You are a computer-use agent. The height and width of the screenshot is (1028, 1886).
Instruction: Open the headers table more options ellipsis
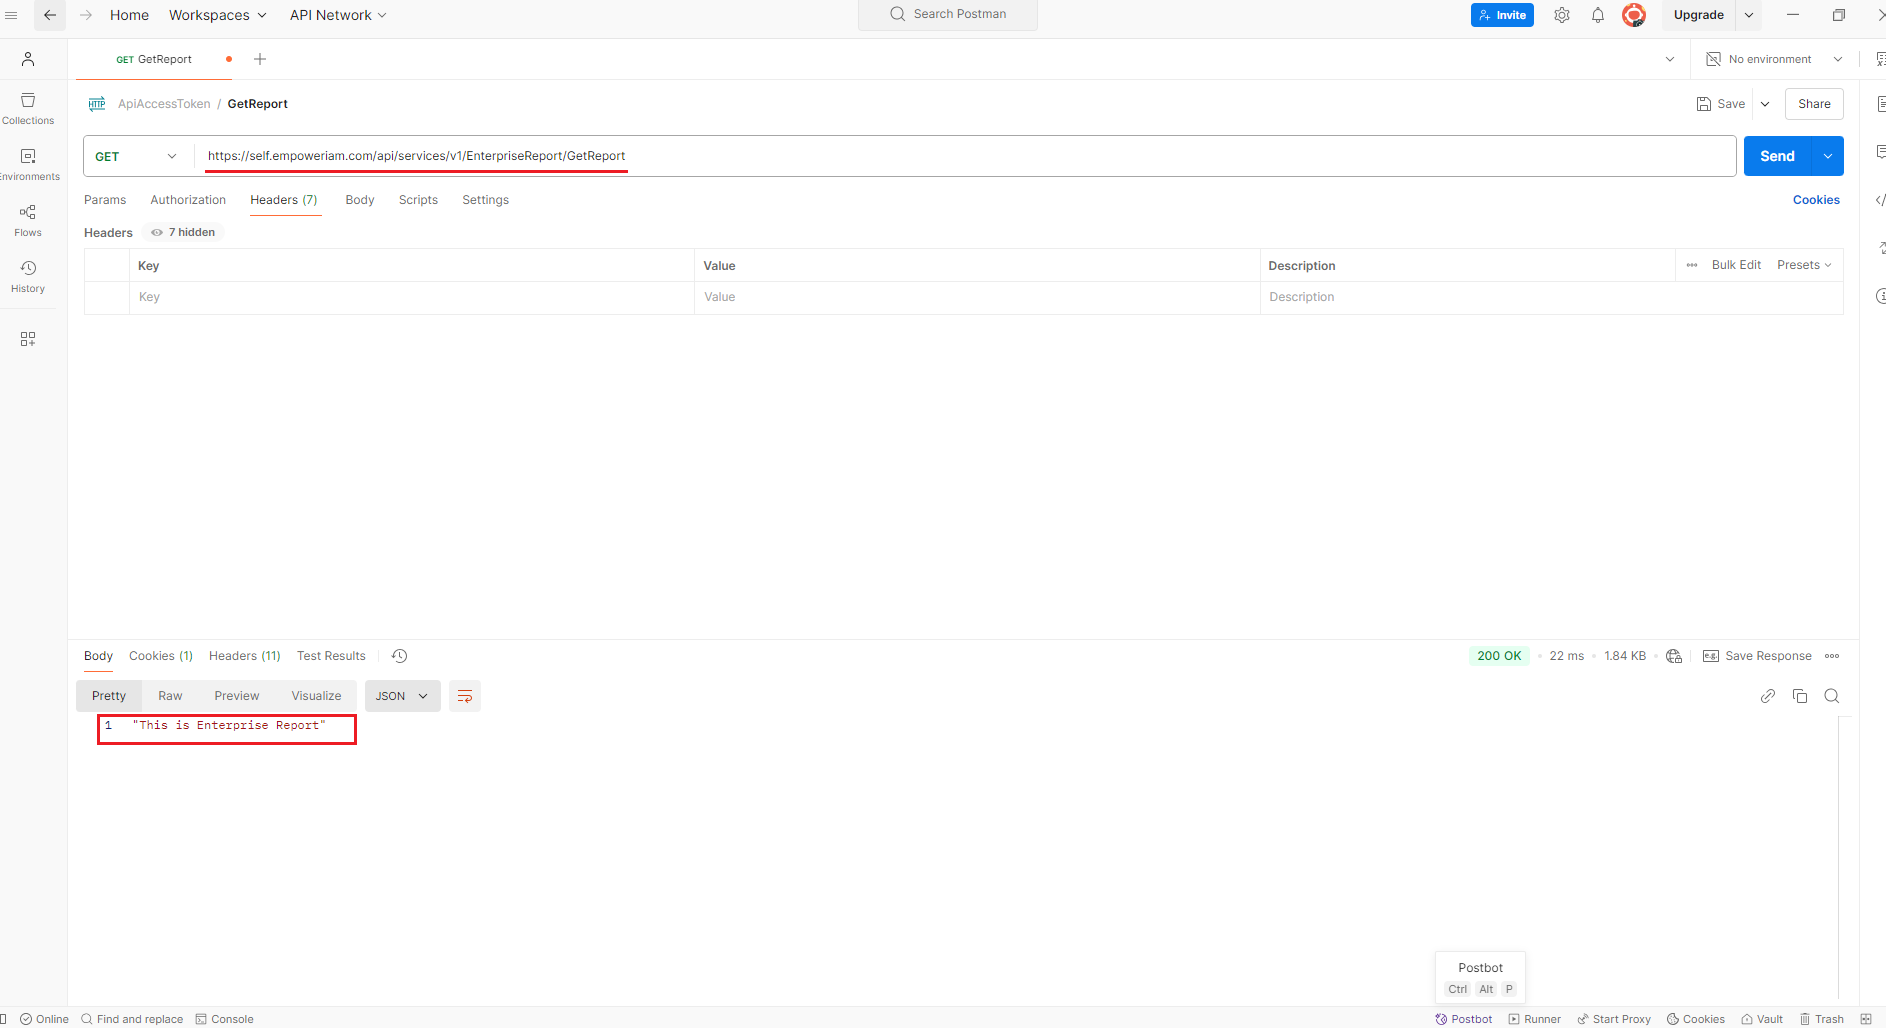point(1692,265)
